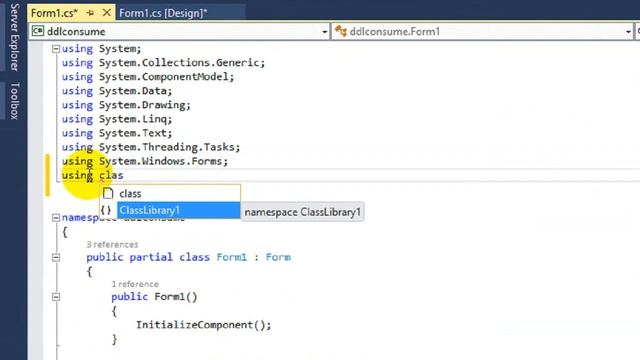Click the 'using System.ComponentModel;' line
640x360 pixels.
point(148,77)
